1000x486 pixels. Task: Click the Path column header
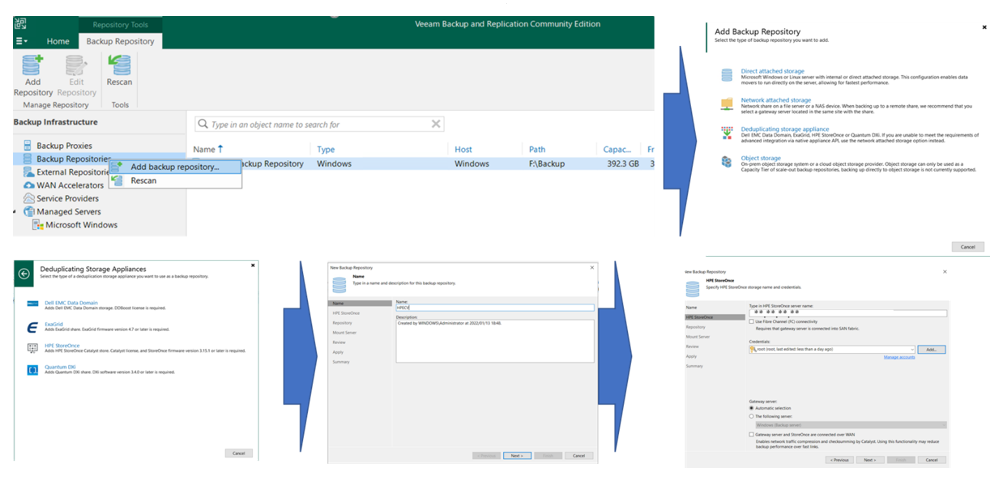538,149
